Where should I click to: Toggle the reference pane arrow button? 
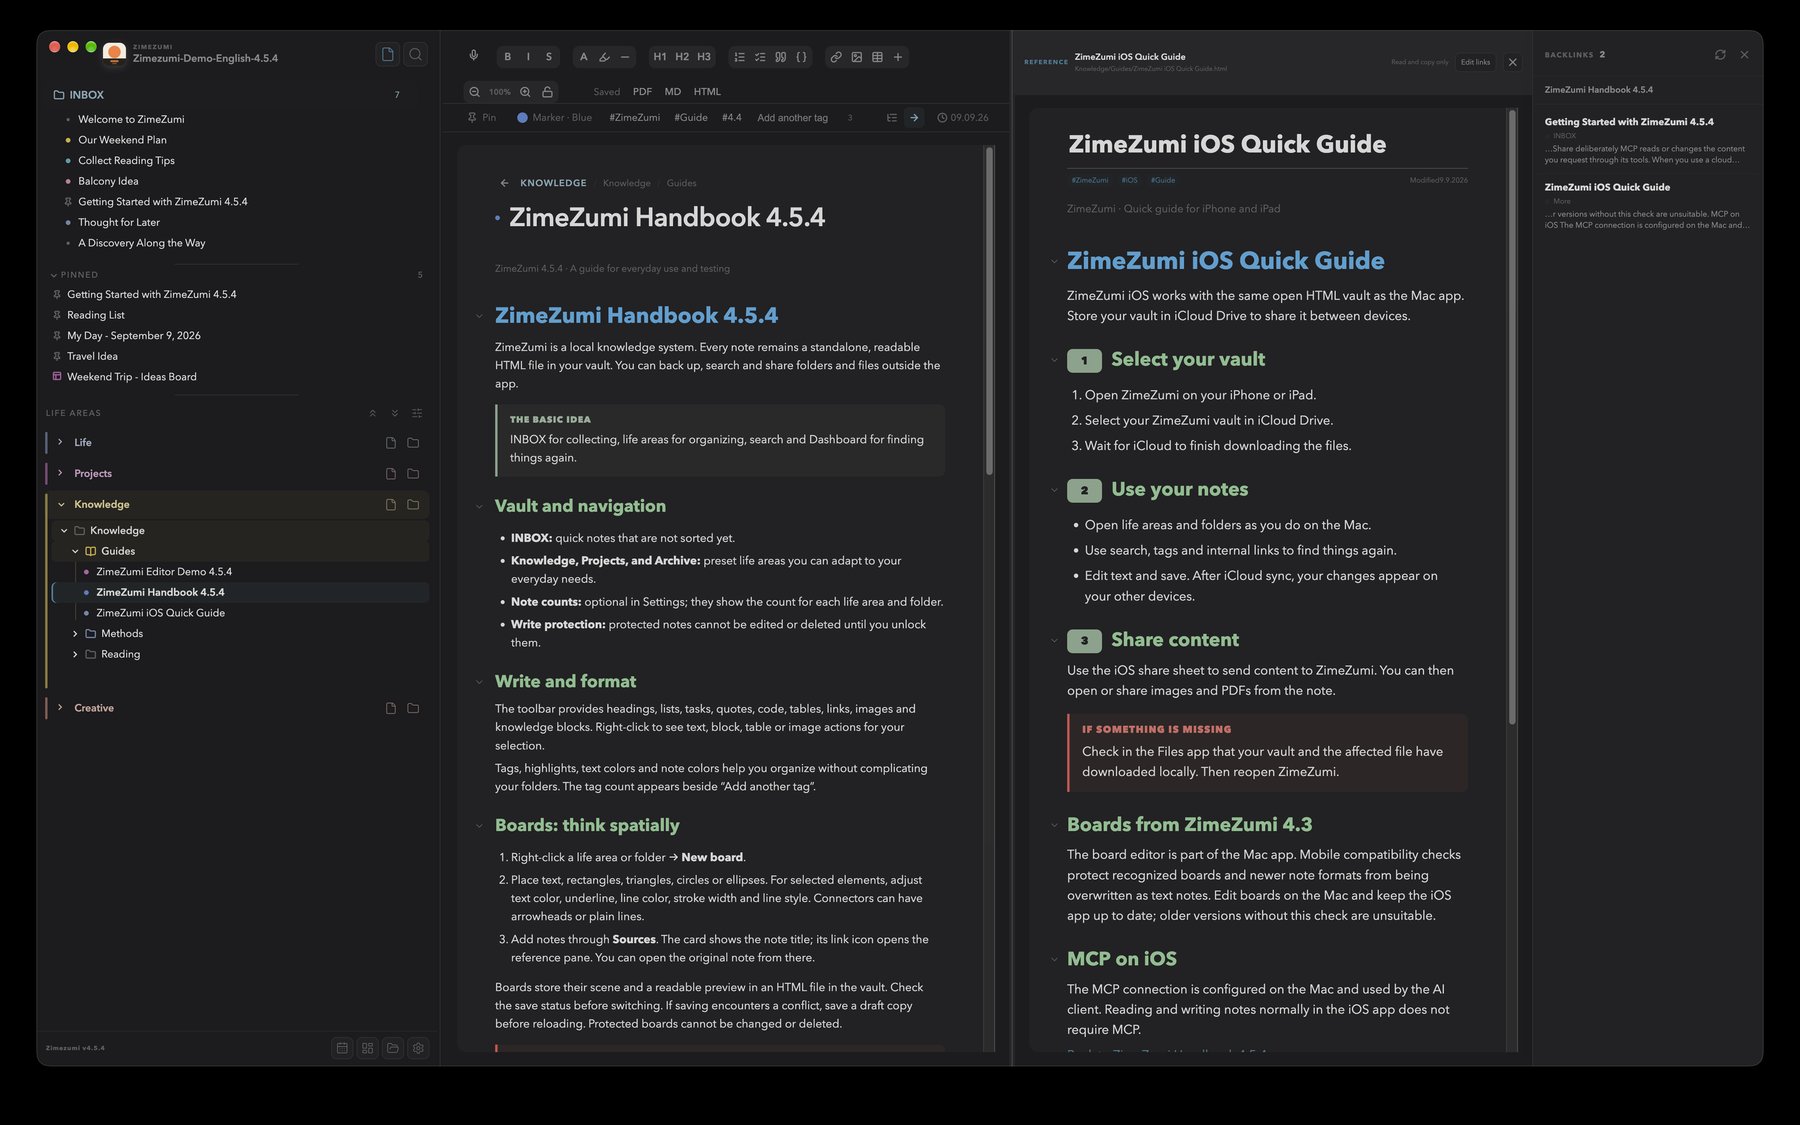913,117
